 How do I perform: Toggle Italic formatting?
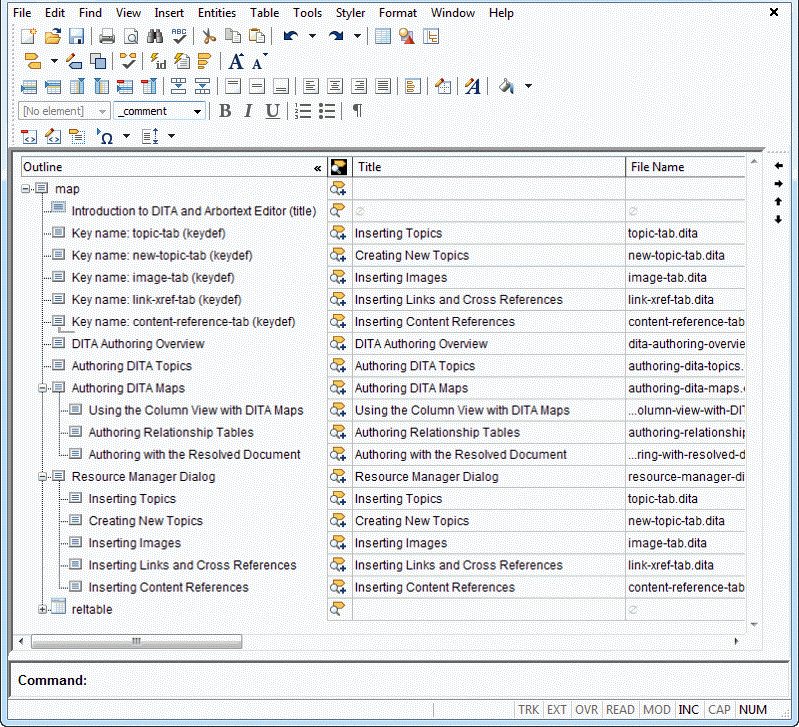[248, 111]
